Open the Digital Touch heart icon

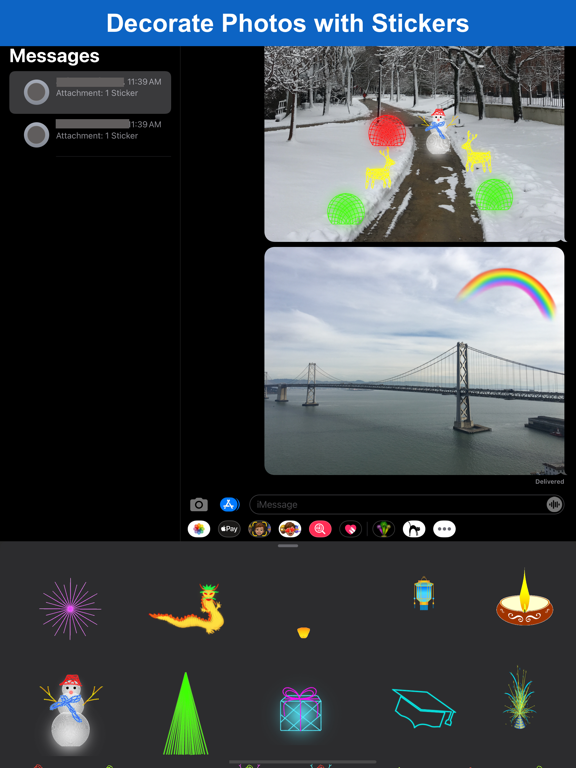point(351,529)
